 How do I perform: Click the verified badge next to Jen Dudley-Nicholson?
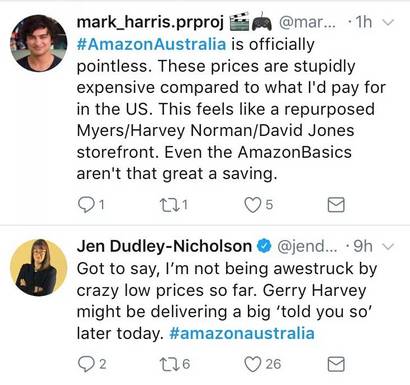click(264, 246)
